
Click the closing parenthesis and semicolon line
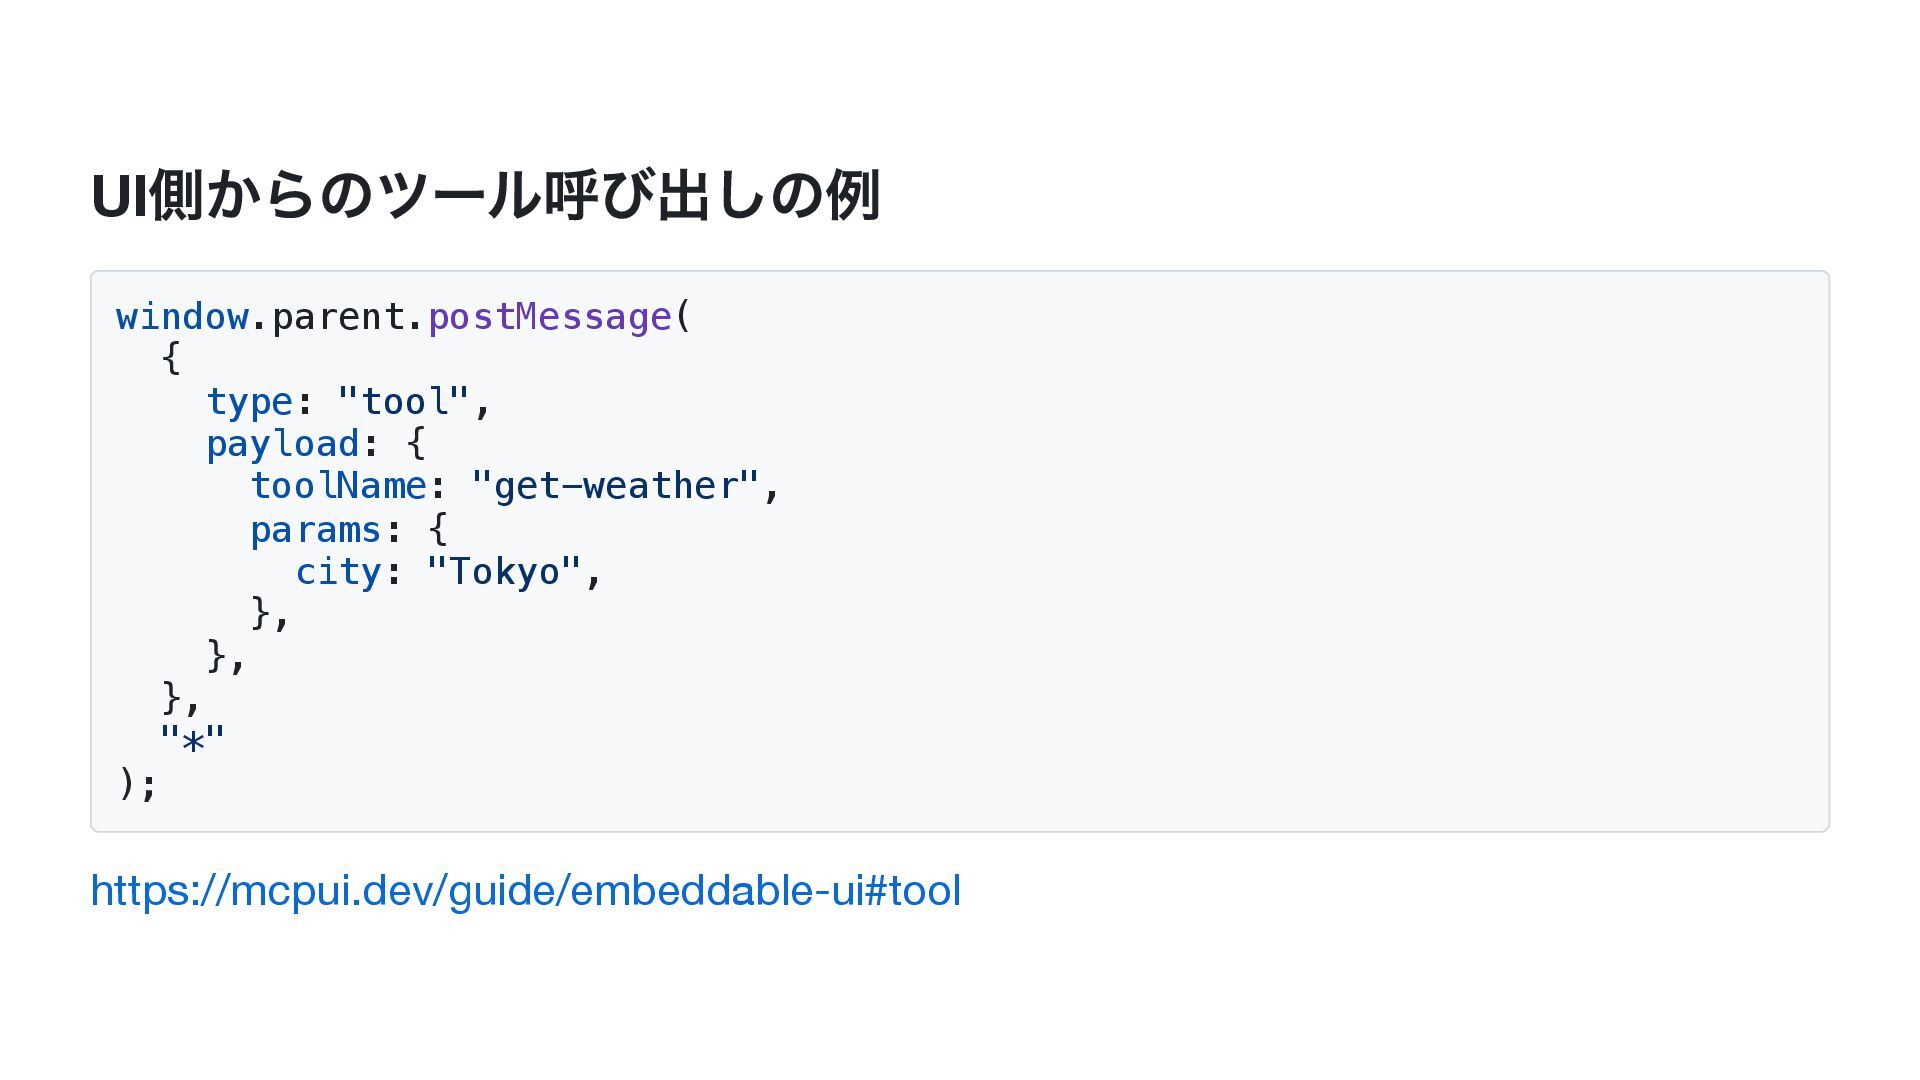pos(138,783)
